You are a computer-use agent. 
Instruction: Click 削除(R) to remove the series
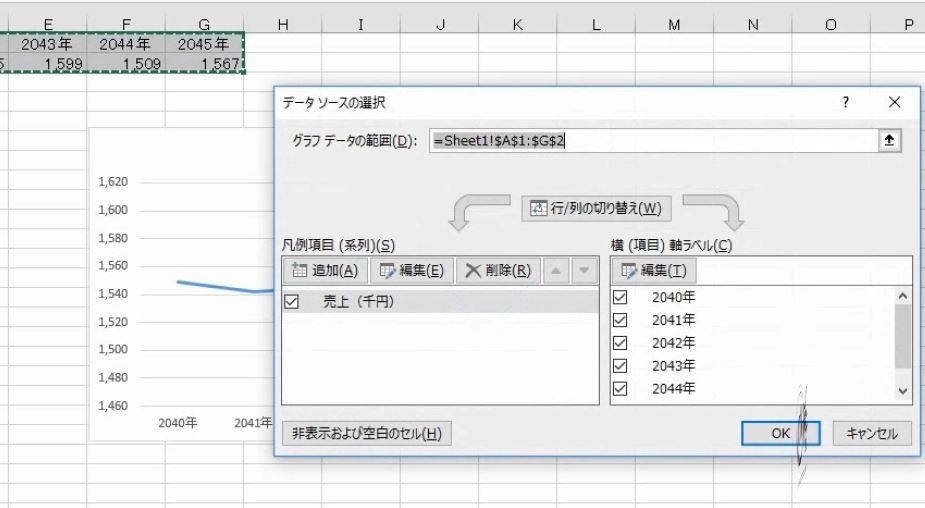tap(498, 271)
